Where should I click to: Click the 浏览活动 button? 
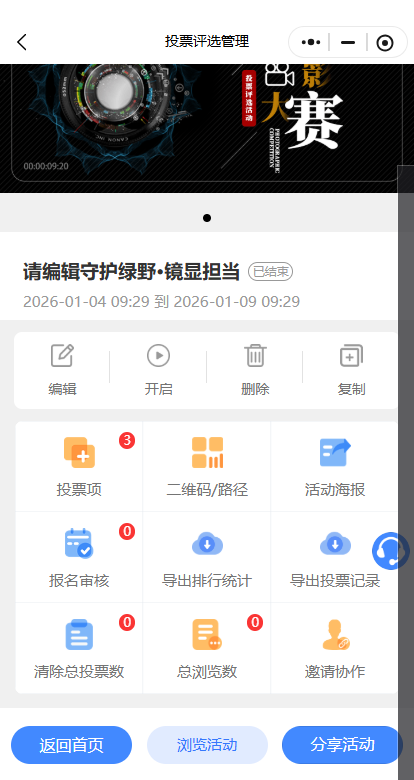[x=207, y=745]
